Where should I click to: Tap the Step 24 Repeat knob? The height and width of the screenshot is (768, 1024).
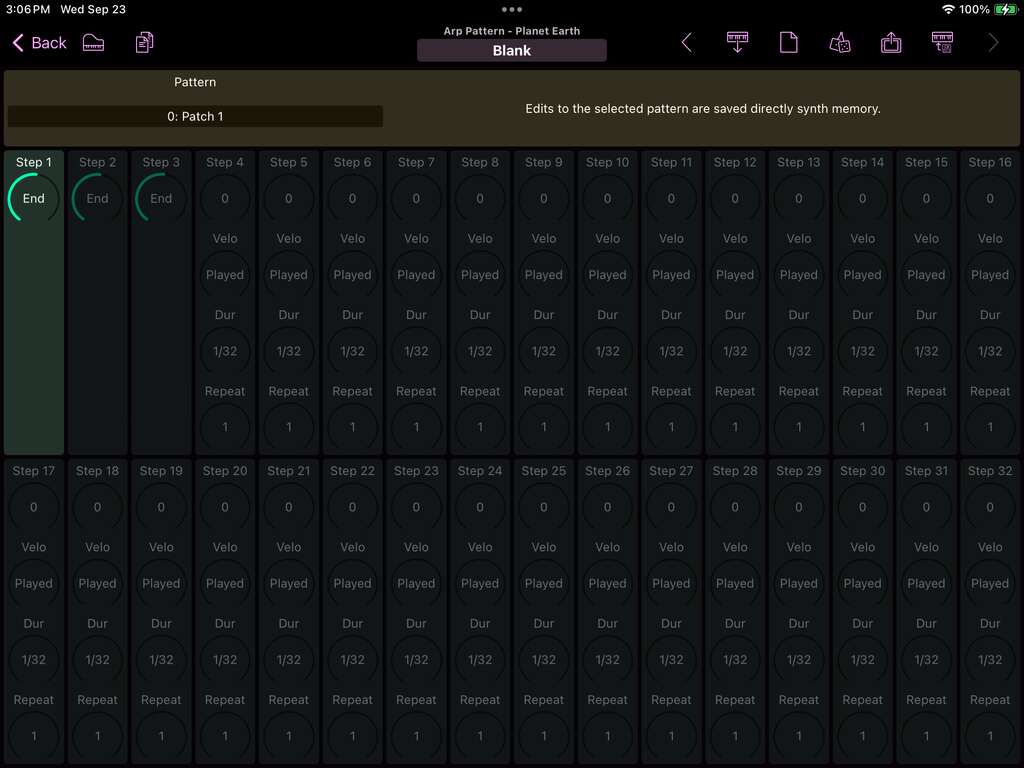tap(480, 736)
